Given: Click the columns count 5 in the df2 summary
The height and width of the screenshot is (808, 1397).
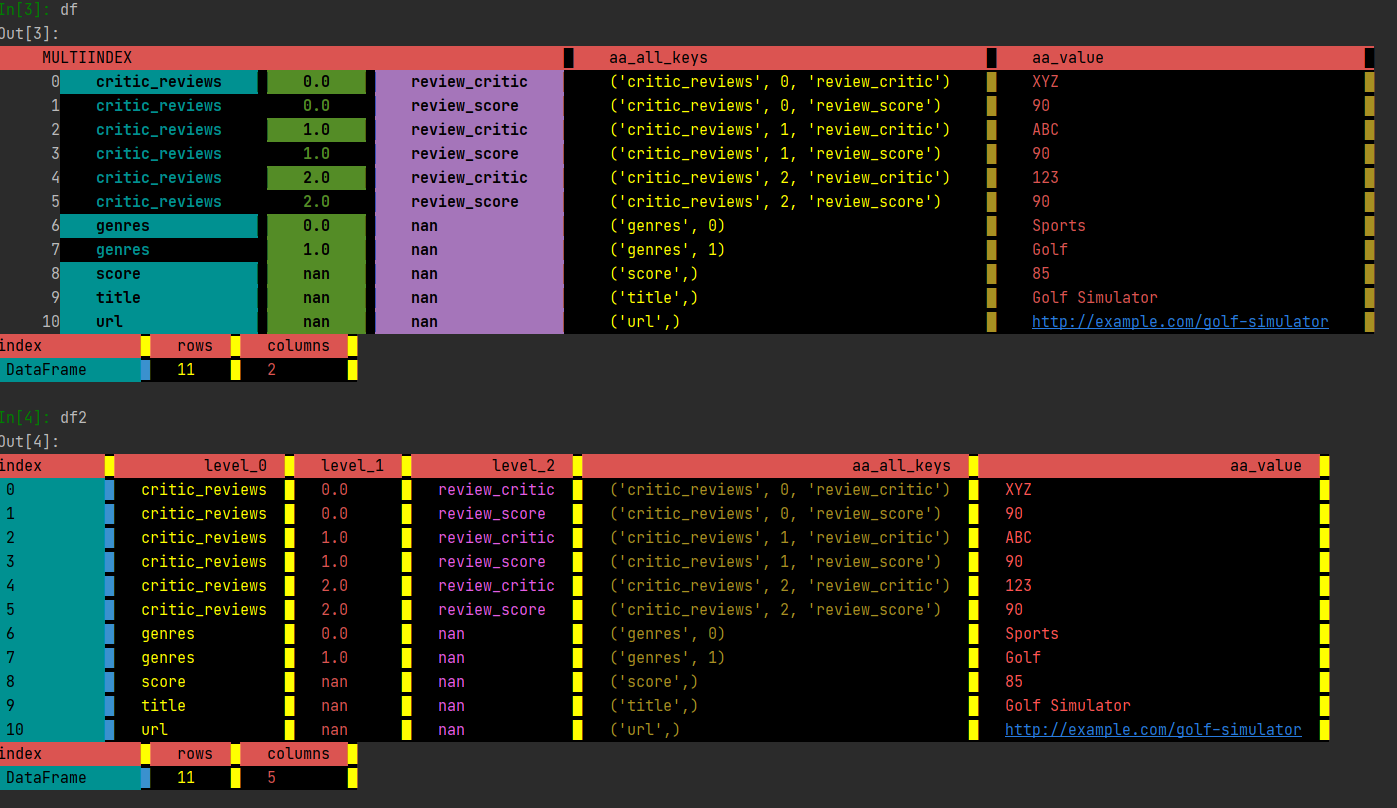Looking at the screenshot, I should 272,777.
